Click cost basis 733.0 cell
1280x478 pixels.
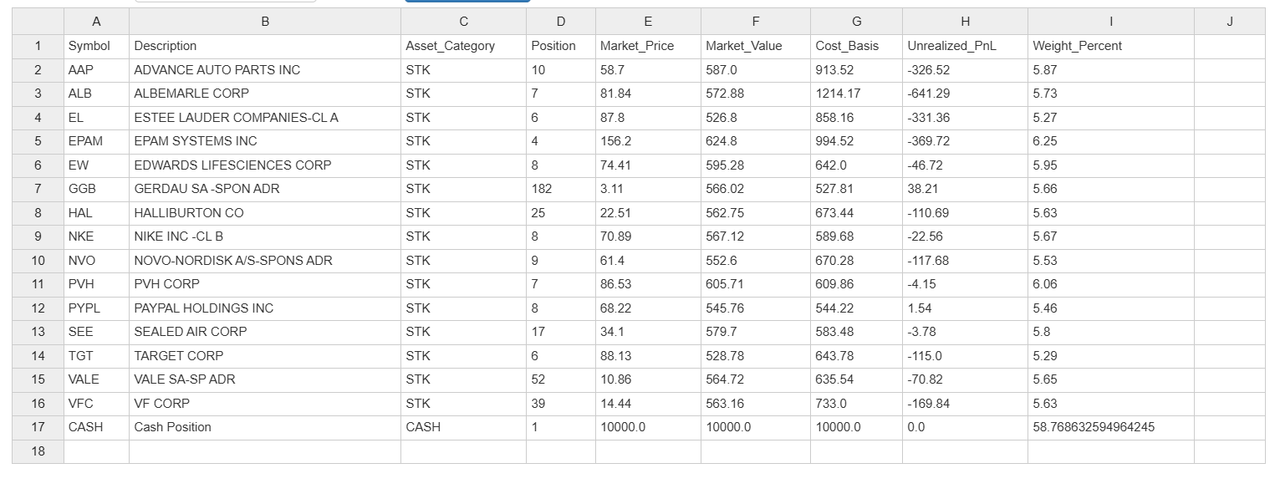coord(857,404)
